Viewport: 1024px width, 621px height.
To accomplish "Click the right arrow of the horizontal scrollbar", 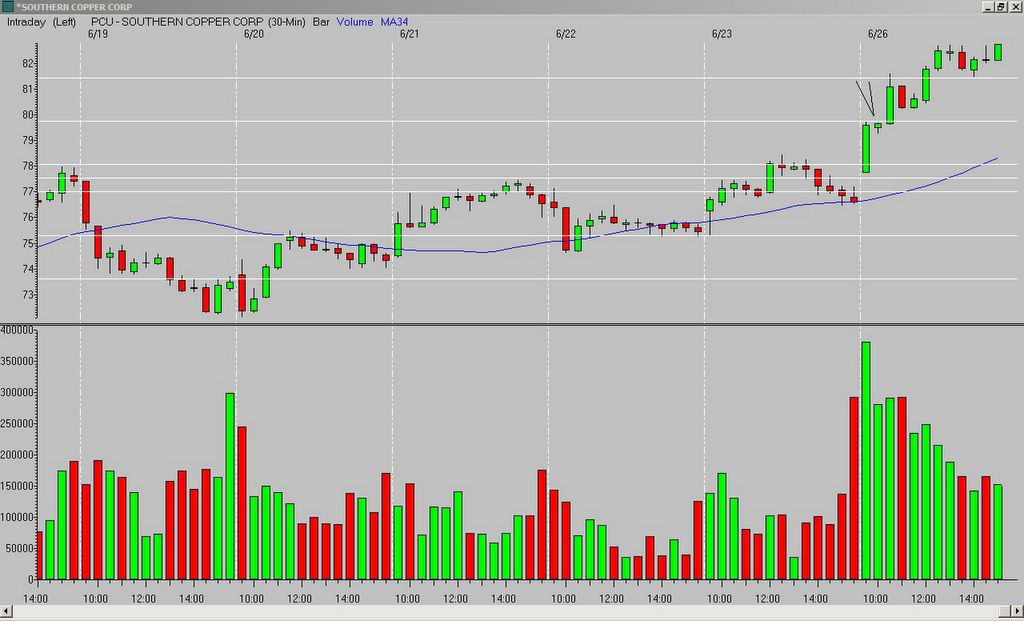I will click(1017, 612).
